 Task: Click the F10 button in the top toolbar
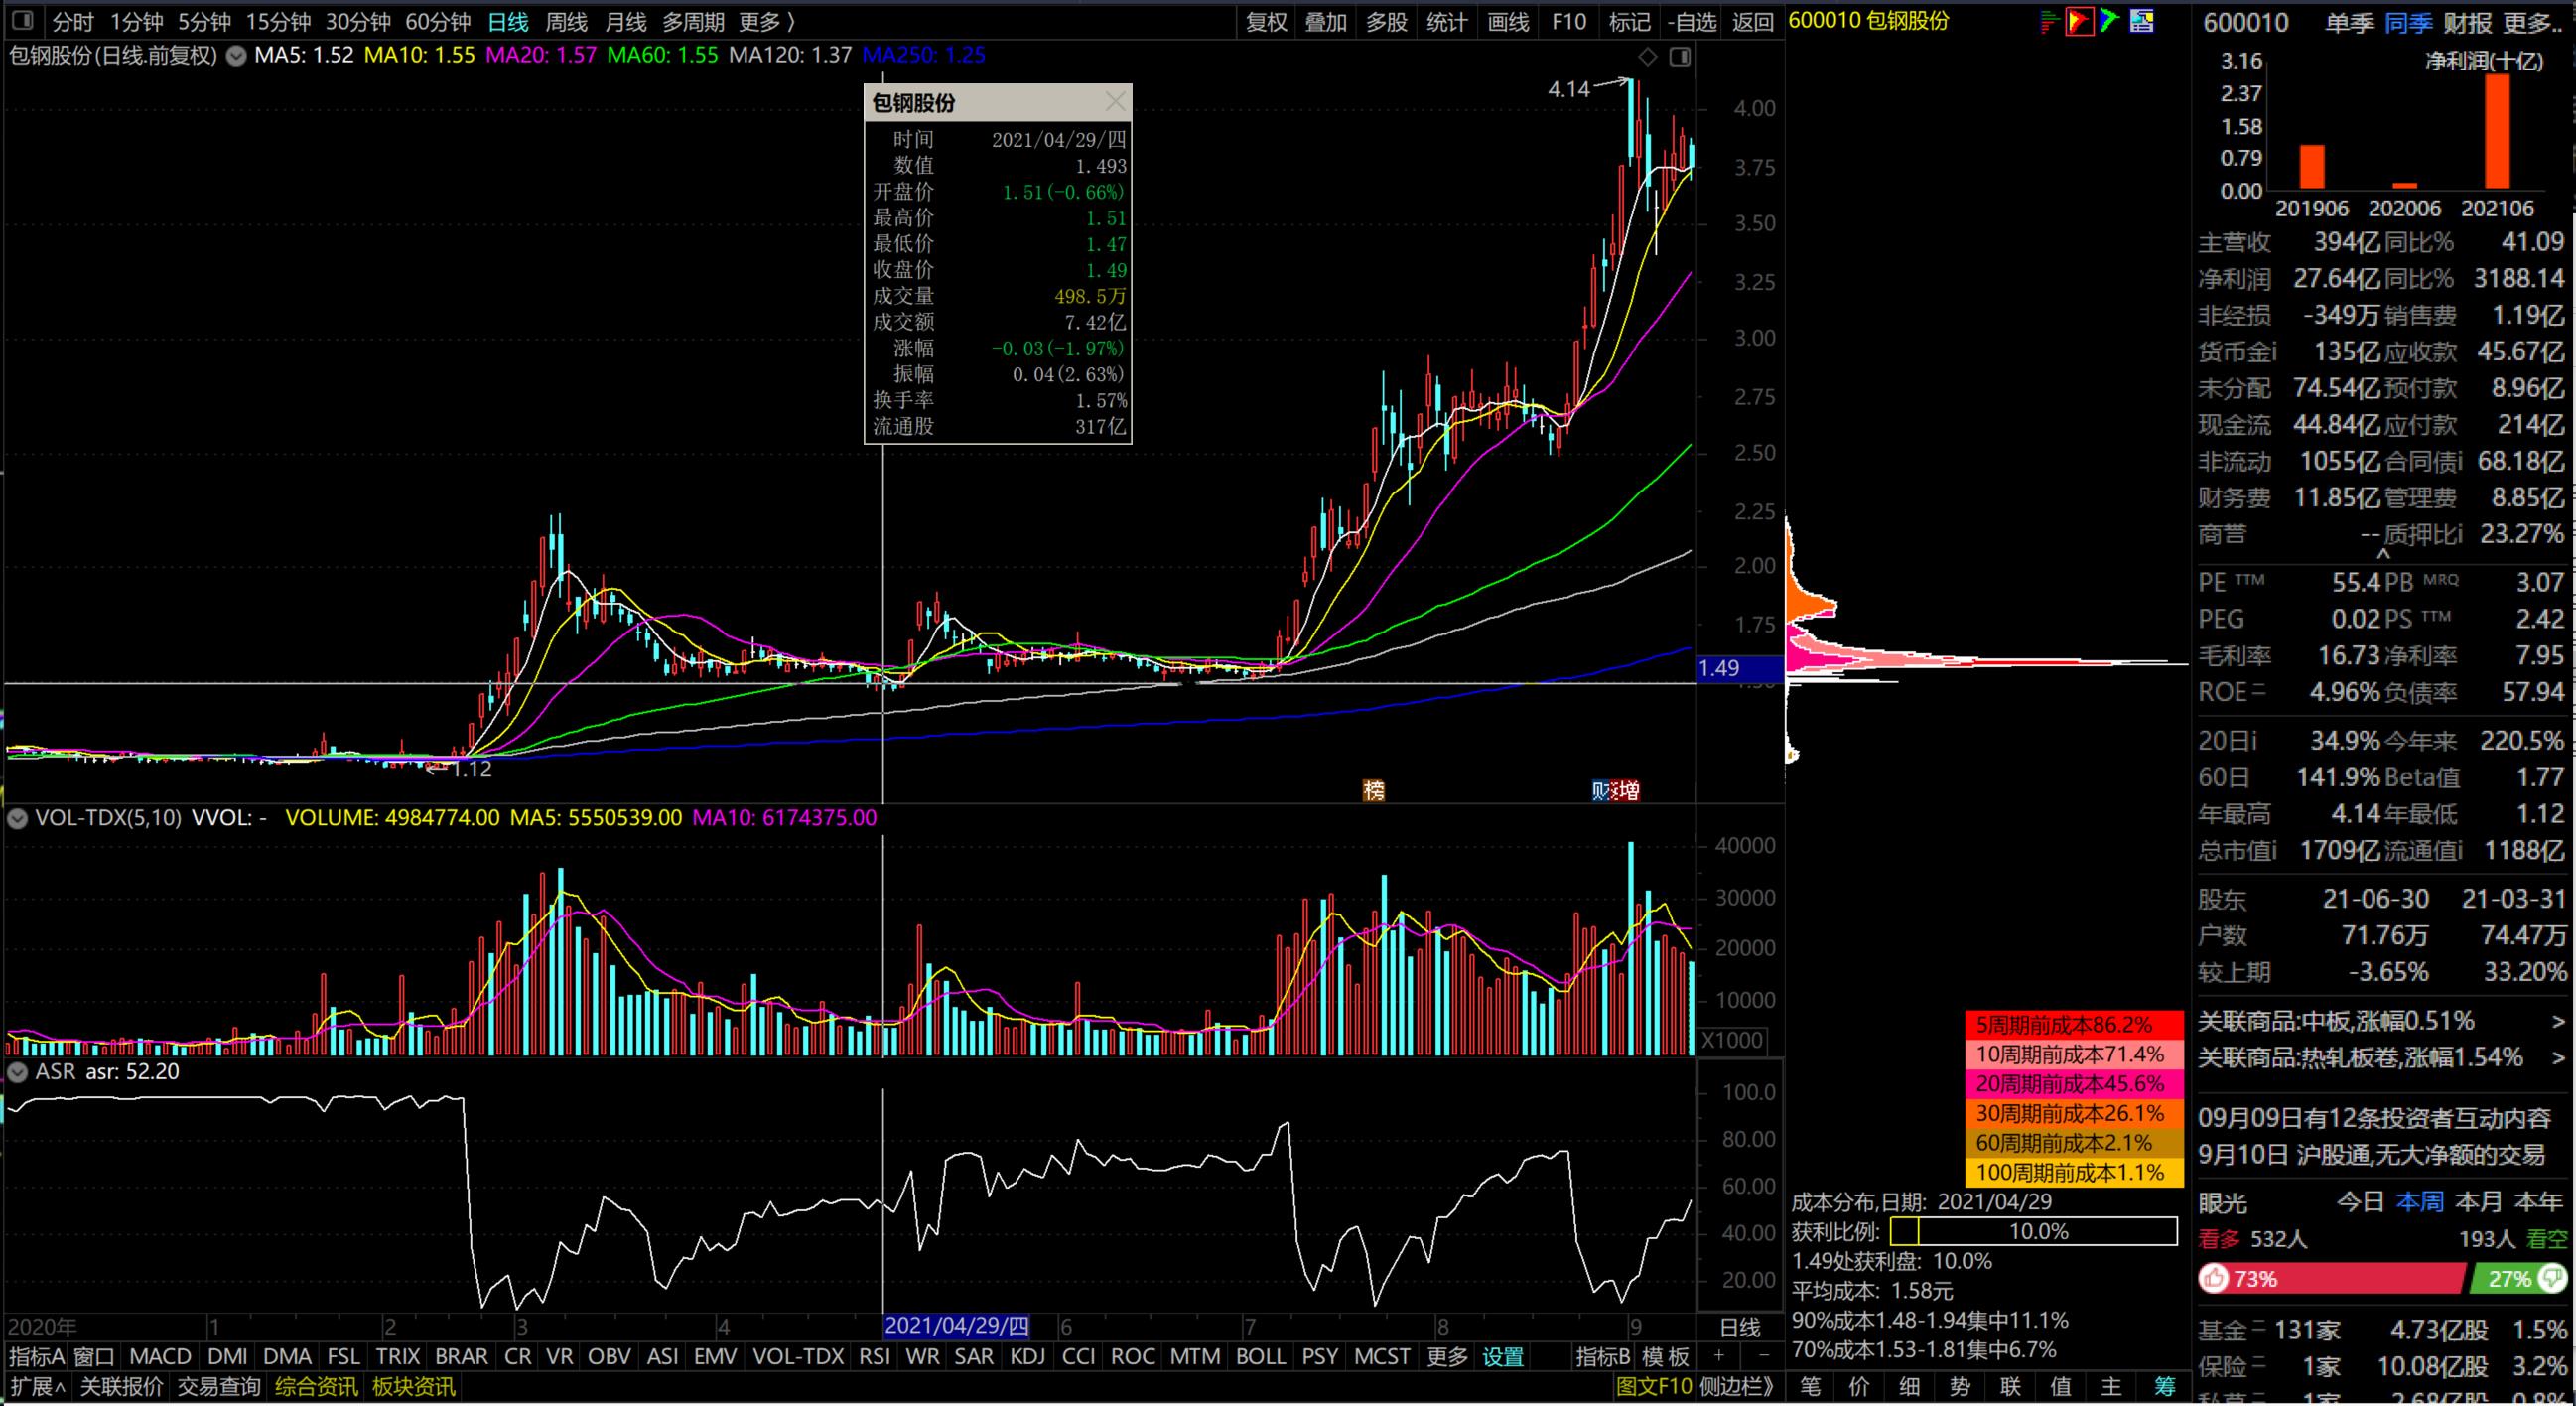(x=1569, y=21)
